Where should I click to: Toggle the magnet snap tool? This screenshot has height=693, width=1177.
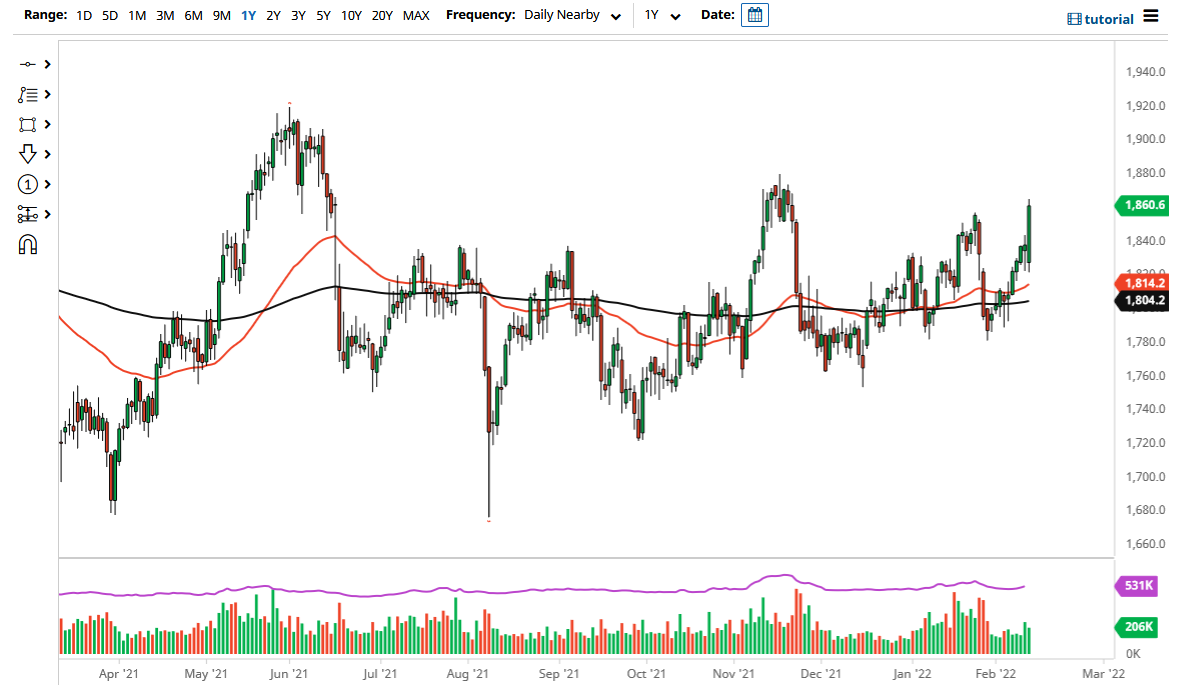28,245
